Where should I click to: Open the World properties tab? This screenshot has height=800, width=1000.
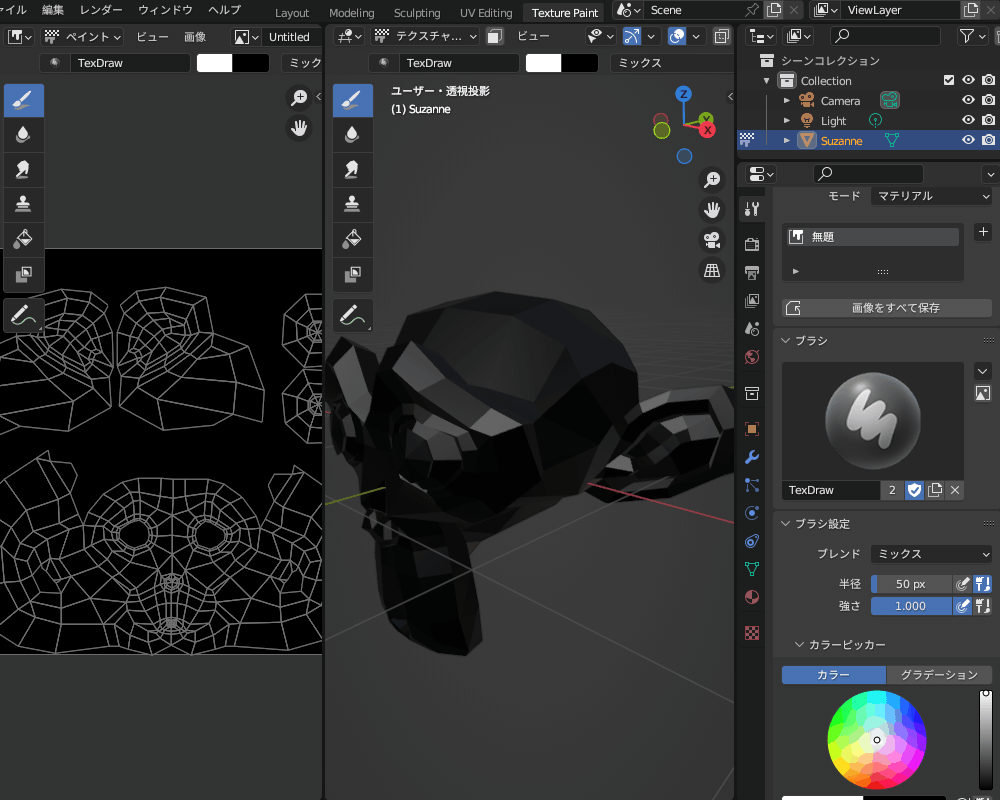[x=751, y=357]
